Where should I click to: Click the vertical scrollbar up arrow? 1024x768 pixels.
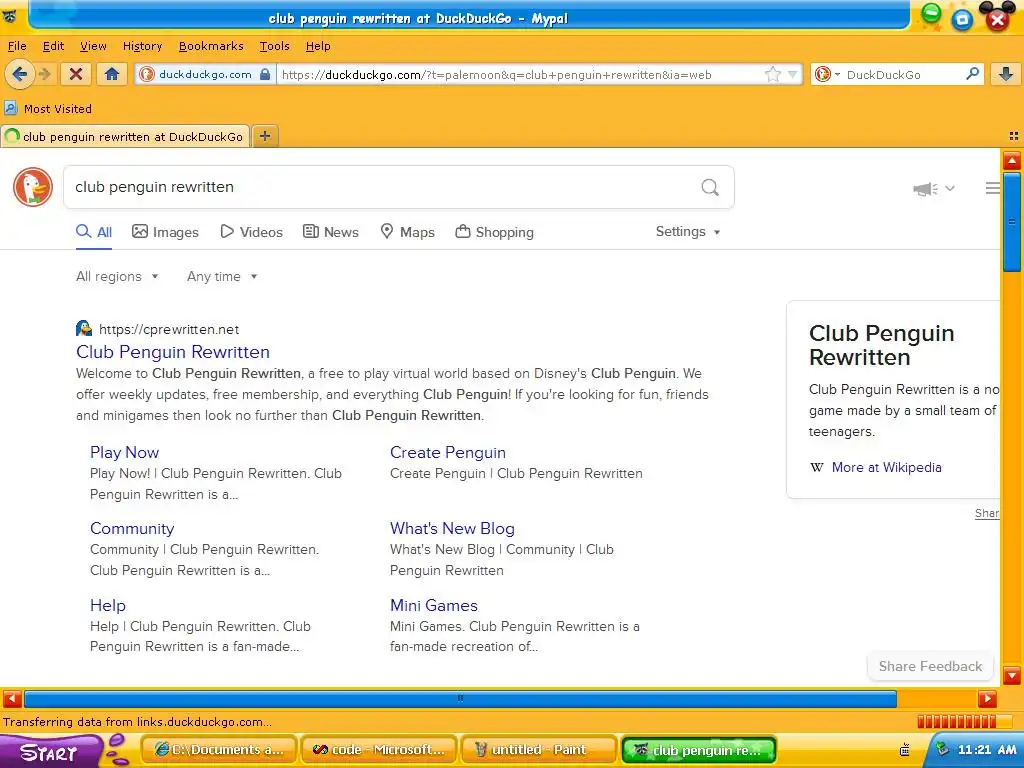click(x=1012, y=160)
